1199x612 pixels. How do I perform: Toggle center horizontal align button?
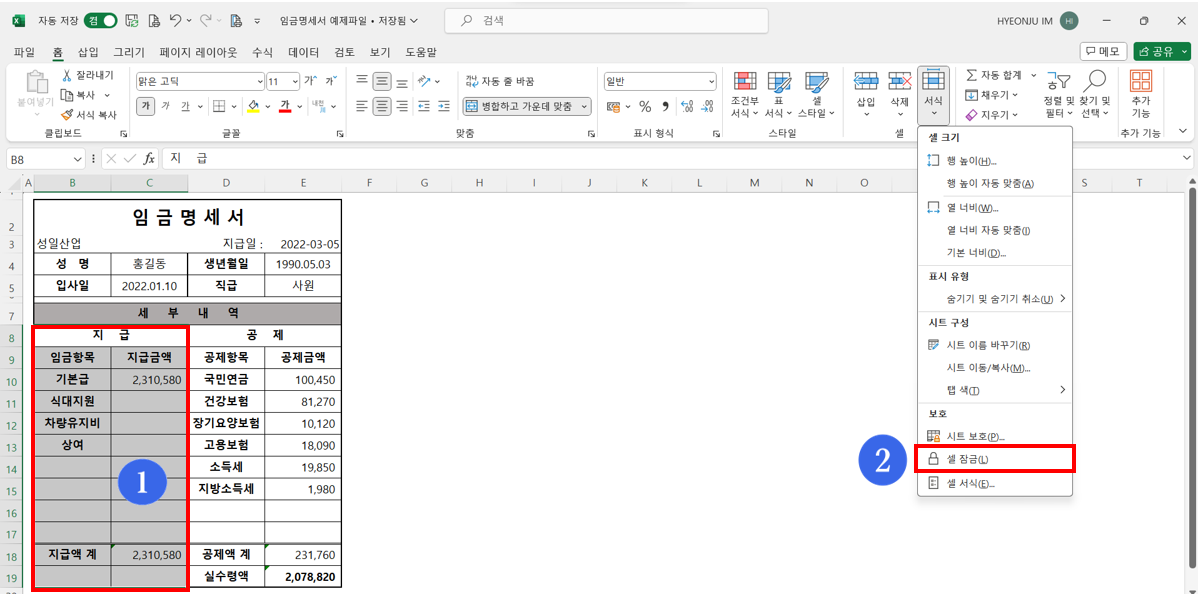coord(382,106)
